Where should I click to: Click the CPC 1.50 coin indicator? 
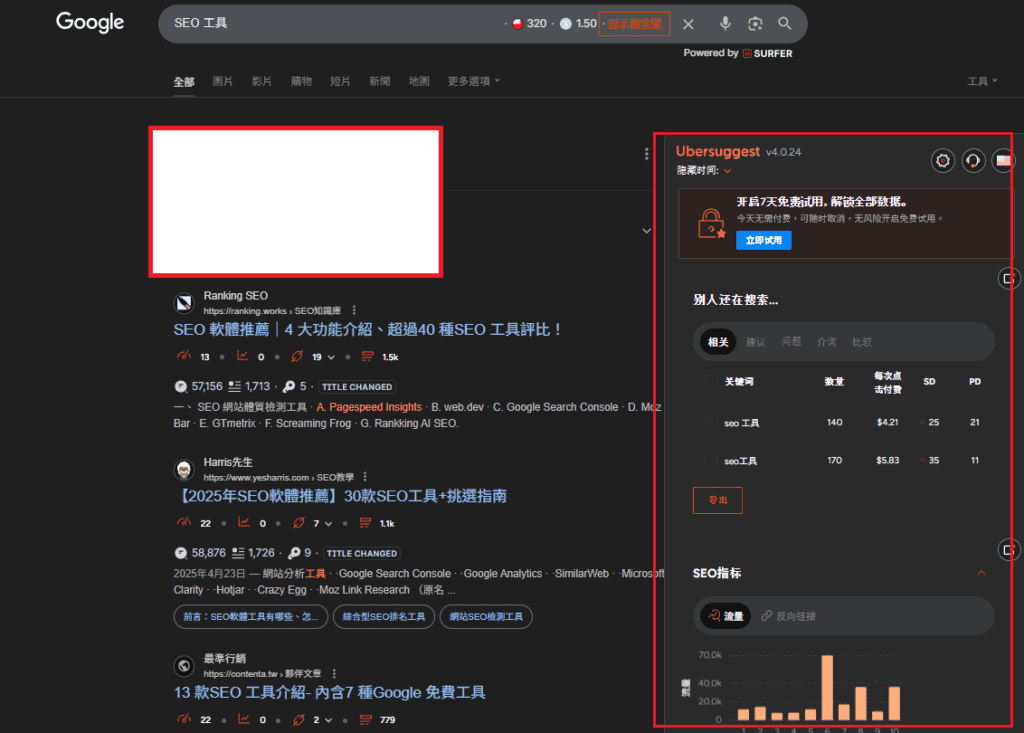(x=579, y=24)
